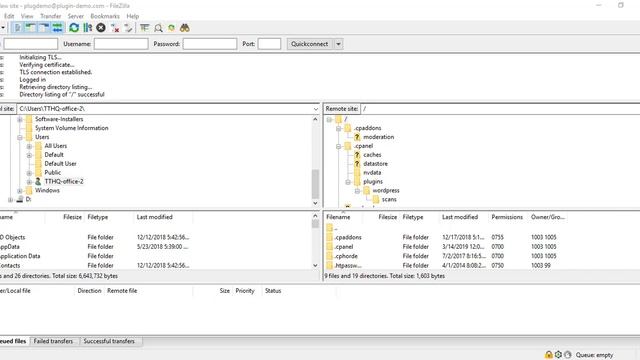This screenshot has width=640, height=360.
Task: Expand the D: drive node
Action: pyautogui.click(x=10, y=200)
